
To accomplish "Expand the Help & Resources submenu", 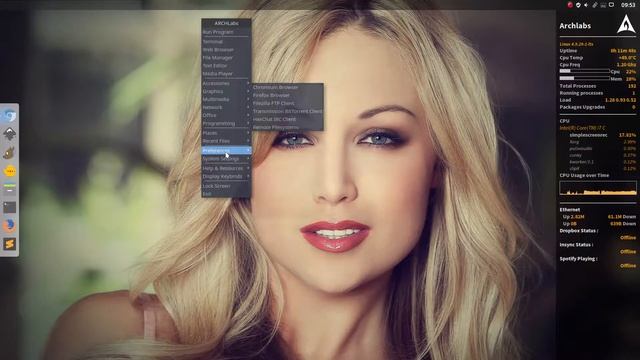I will click(x=226, y=168).
